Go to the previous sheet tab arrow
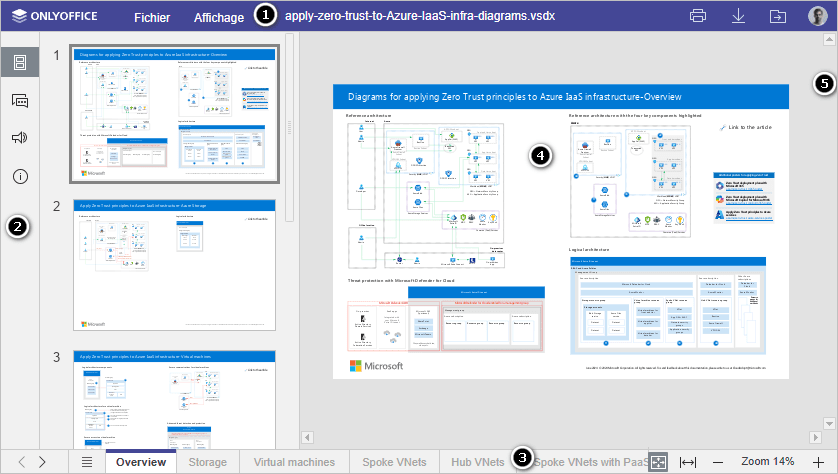The image size is (838, 474). click(x=22, y=462)
